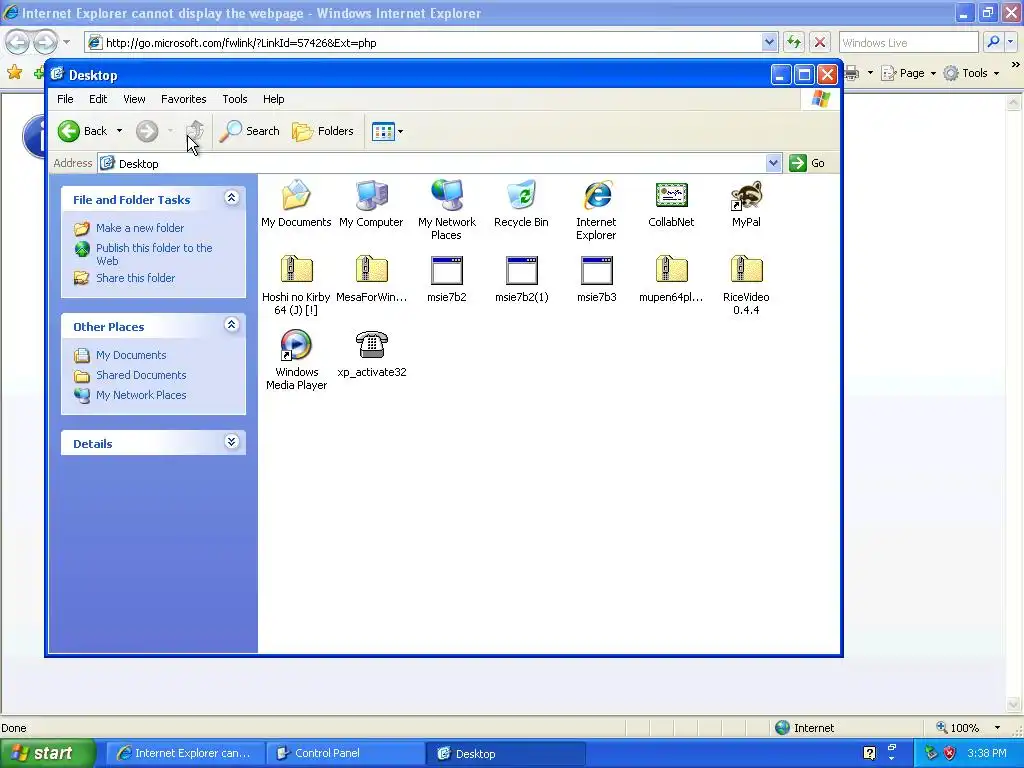Select the msie7b2 file icon
Screen dimensions: 1024x768
pos(447,279)
